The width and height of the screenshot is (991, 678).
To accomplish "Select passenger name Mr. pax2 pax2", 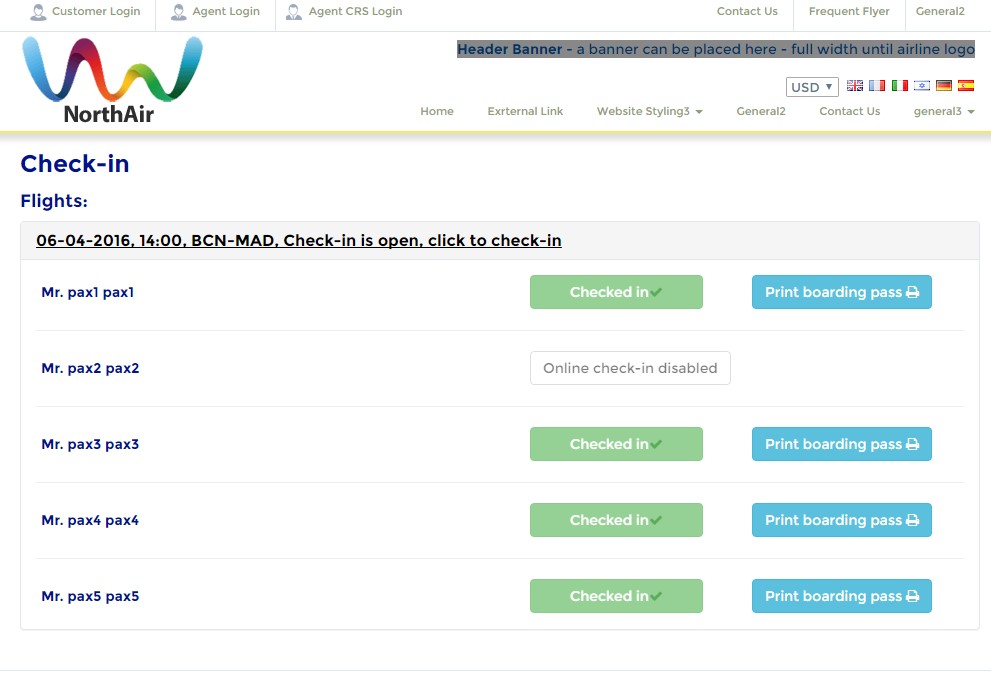I will 90,368.
